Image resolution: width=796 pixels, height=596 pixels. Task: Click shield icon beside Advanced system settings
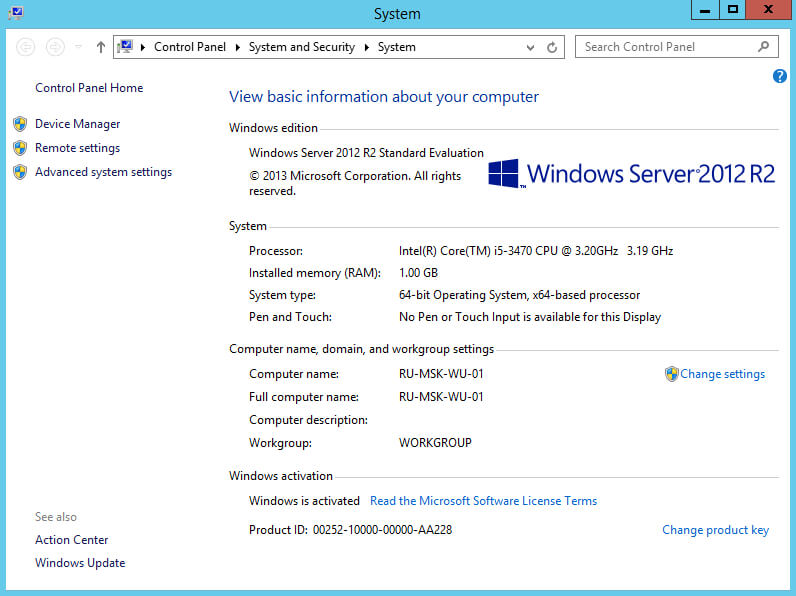click(20, 172)
